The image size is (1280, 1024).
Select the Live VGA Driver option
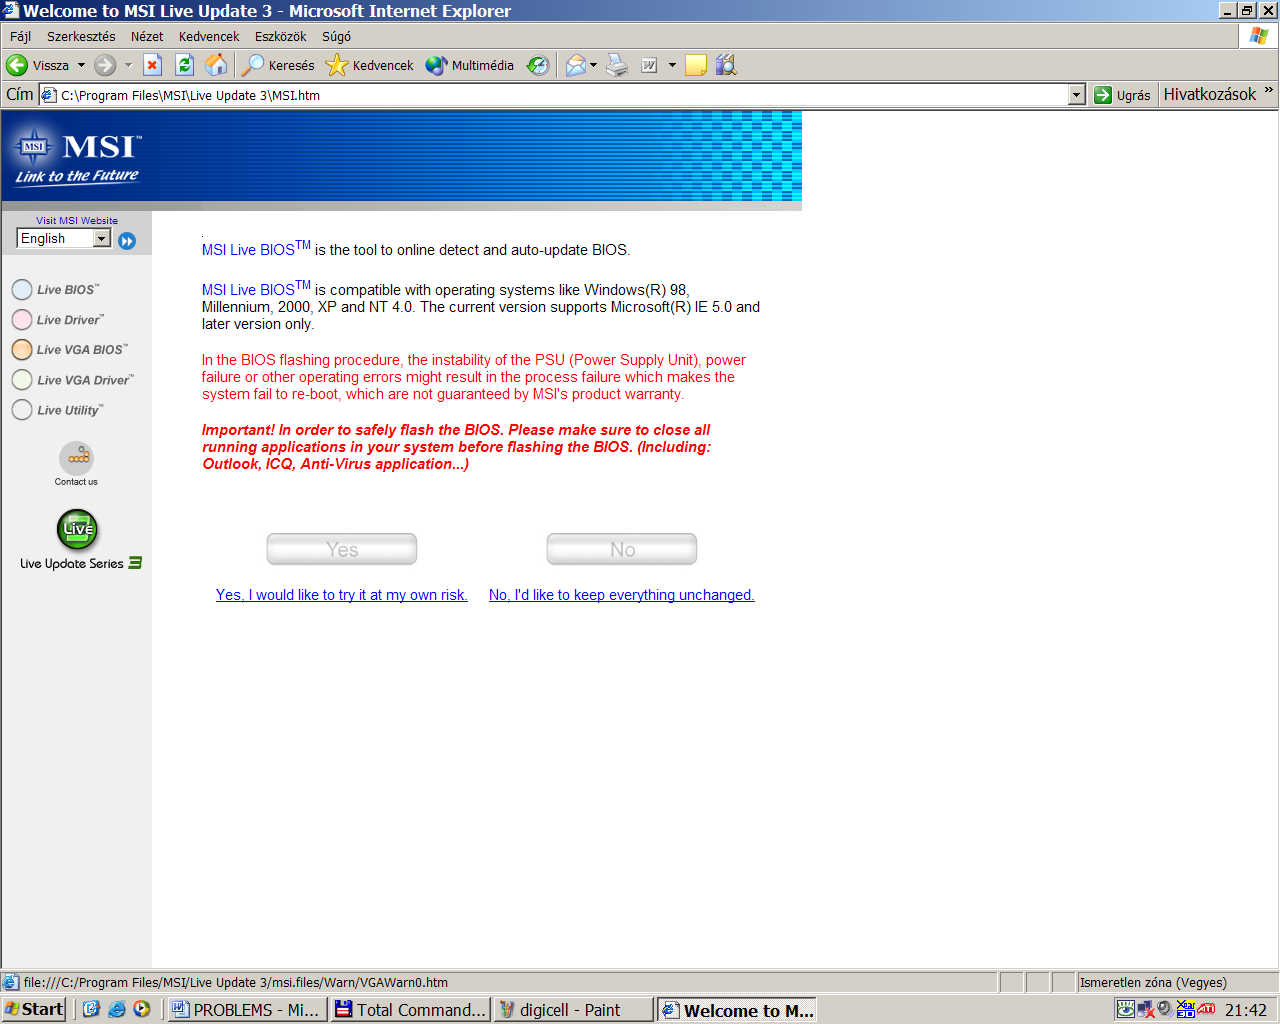(x=73, y=380)
